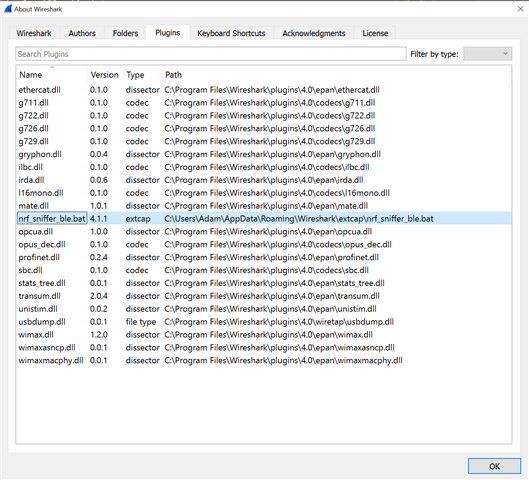Click version 0.0.6 of irda.dll
Viewport: 529px width, 480px height.
[99, 180]
